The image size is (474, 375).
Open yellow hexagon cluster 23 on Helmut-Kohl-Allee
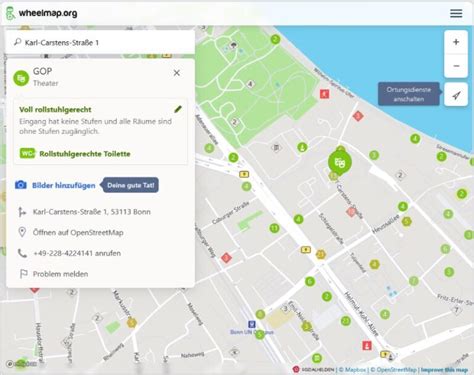tap(320, 254)
